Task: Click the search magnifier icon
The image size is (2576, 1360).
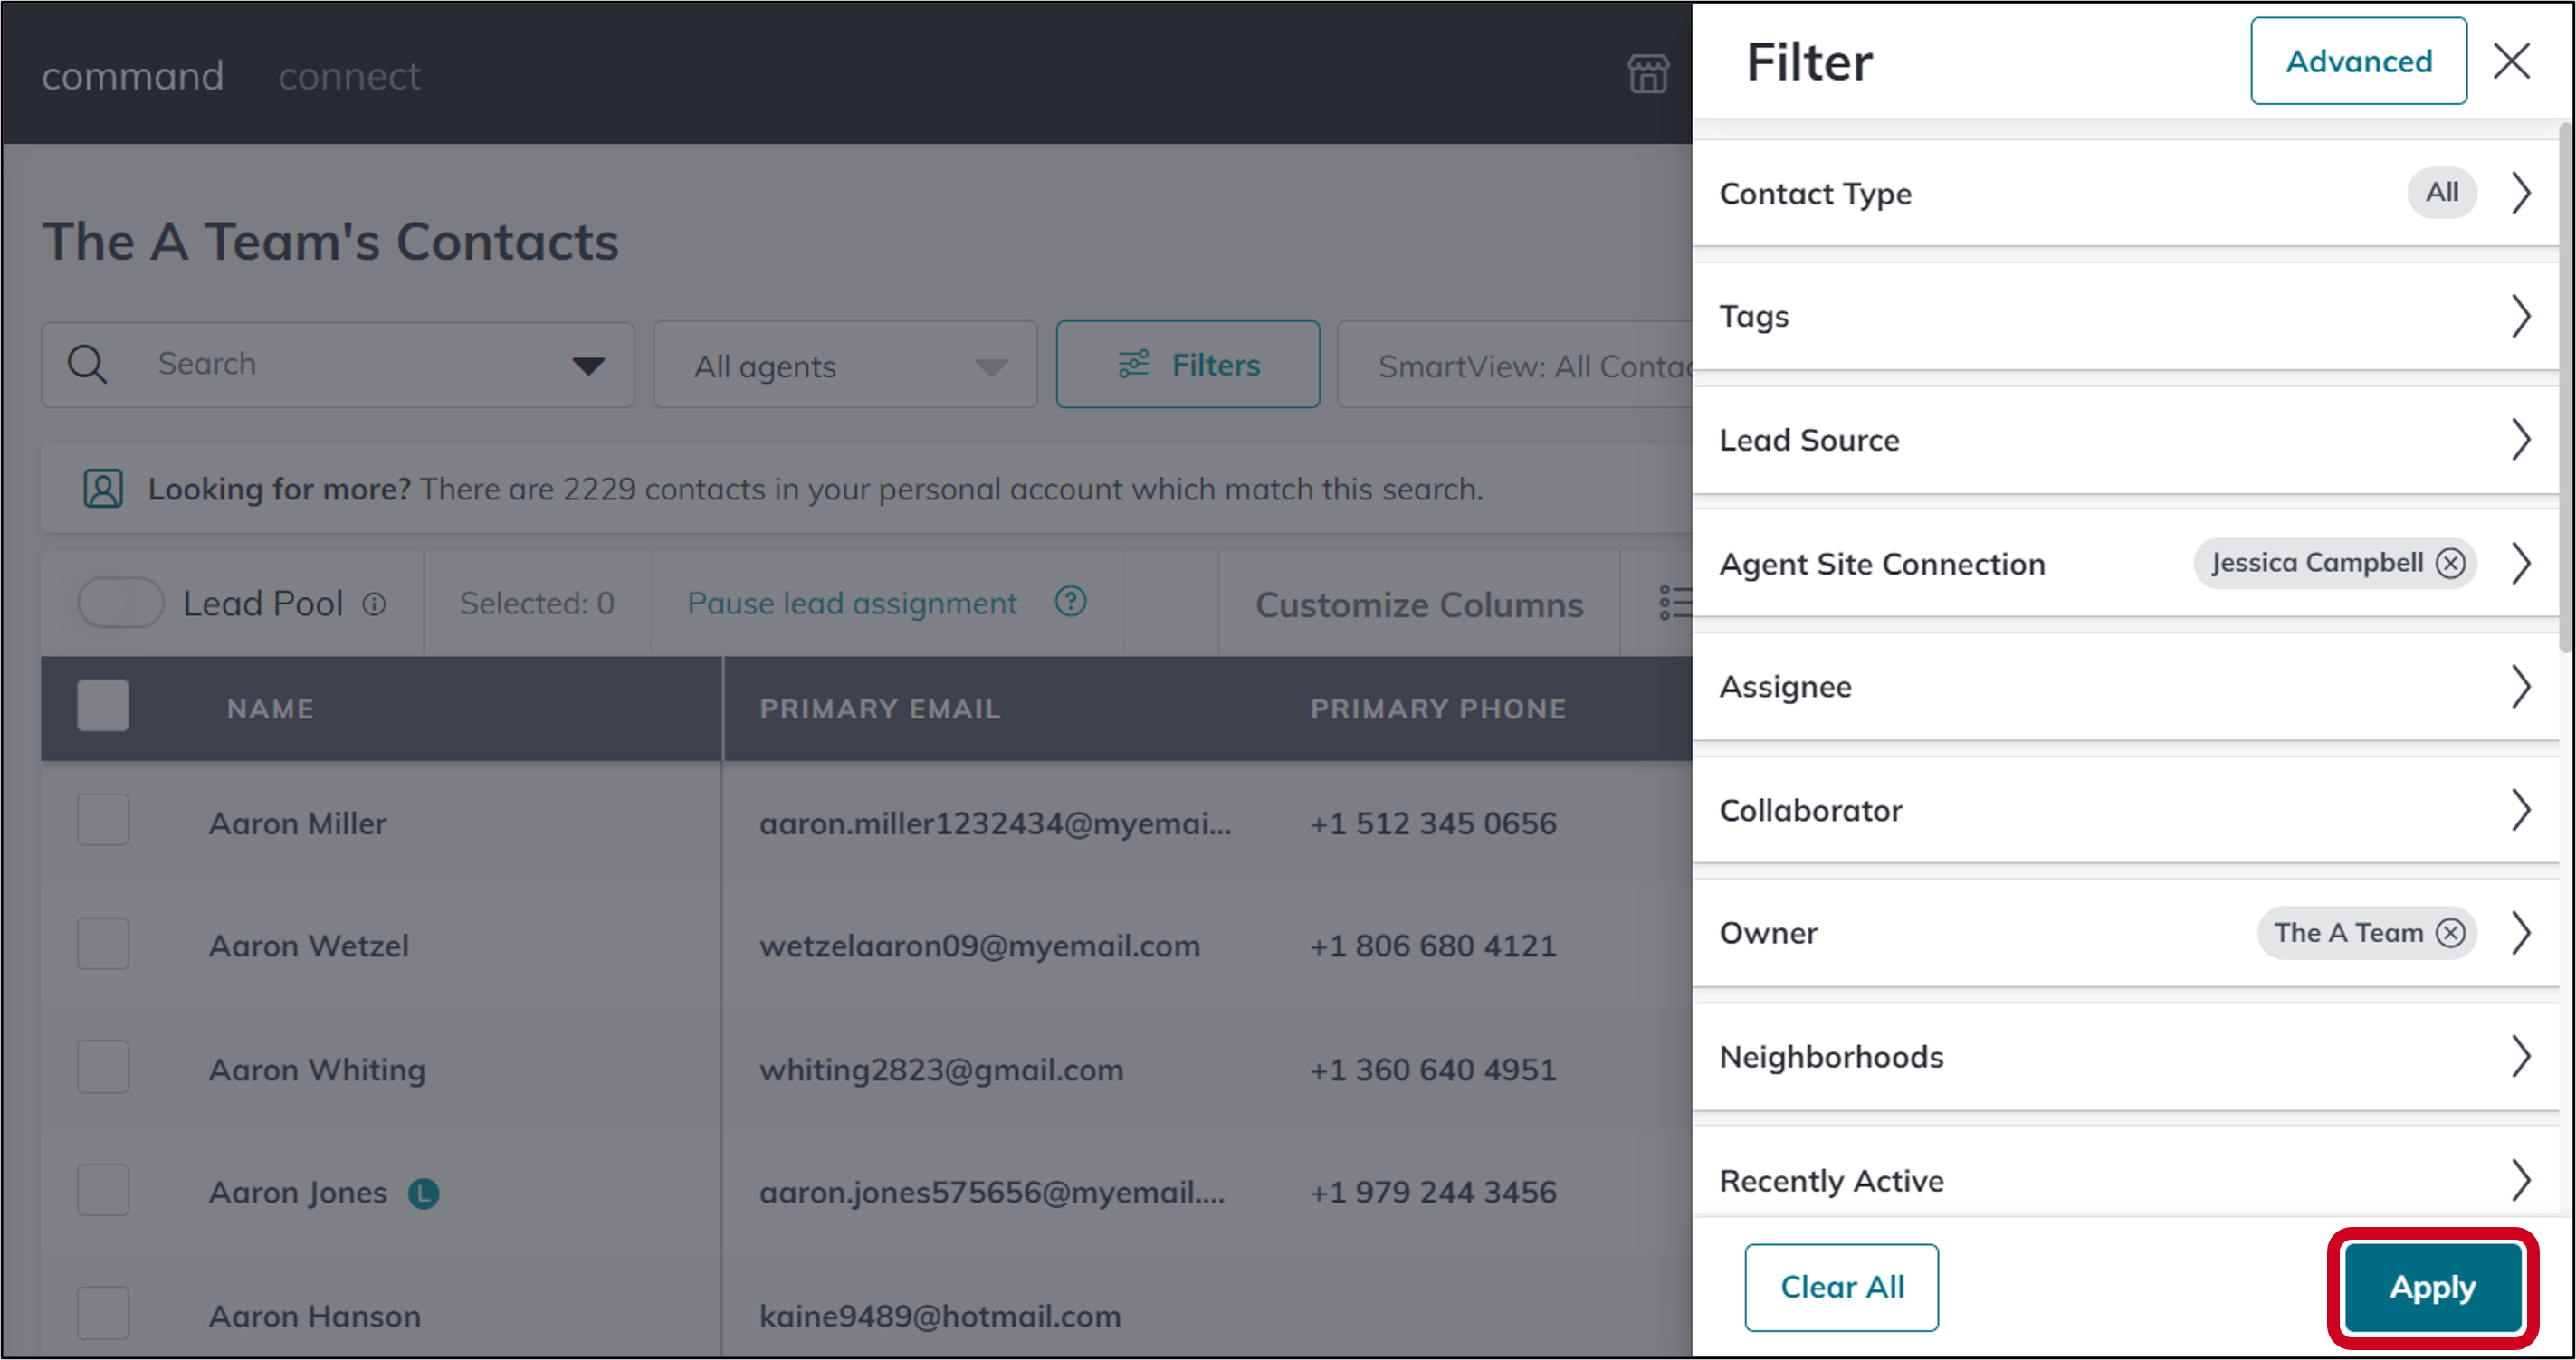Action: click(87, 364)
